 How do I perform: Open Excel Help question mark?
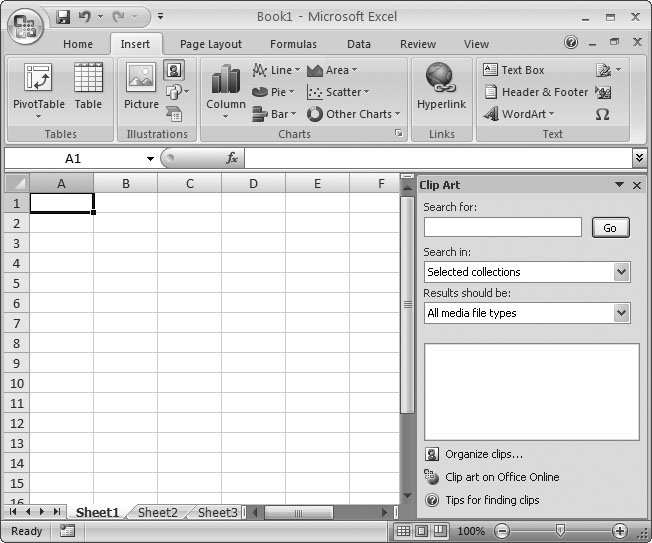click(x=571, y=42)
